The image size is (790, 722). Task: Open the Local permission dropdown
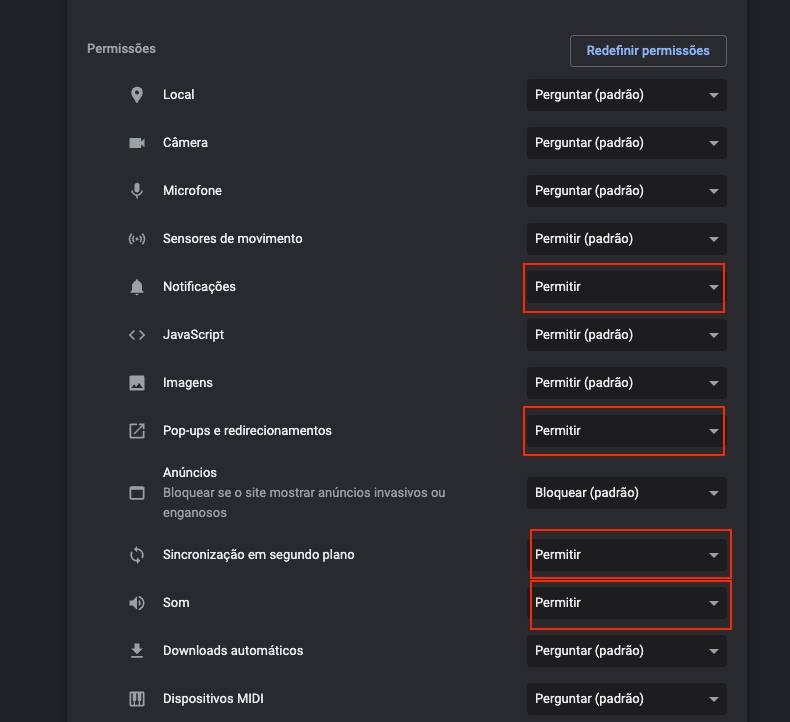point(626,95)
